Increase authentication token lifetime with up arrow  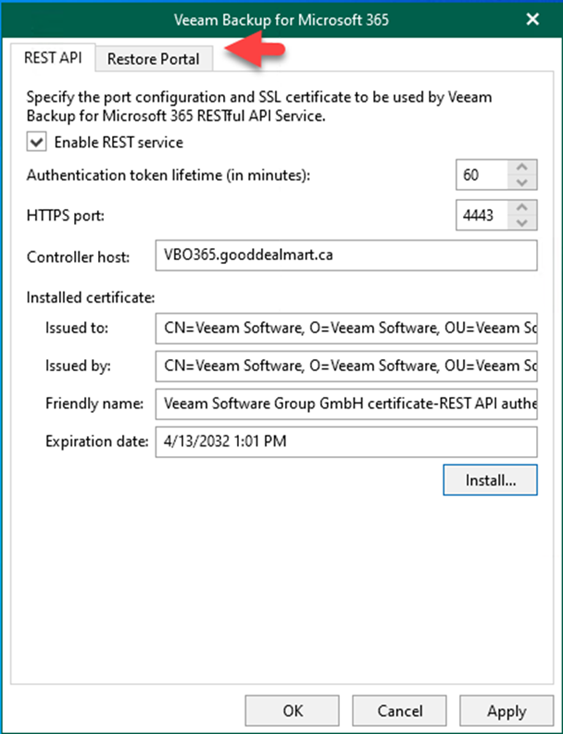pos(522,167)
